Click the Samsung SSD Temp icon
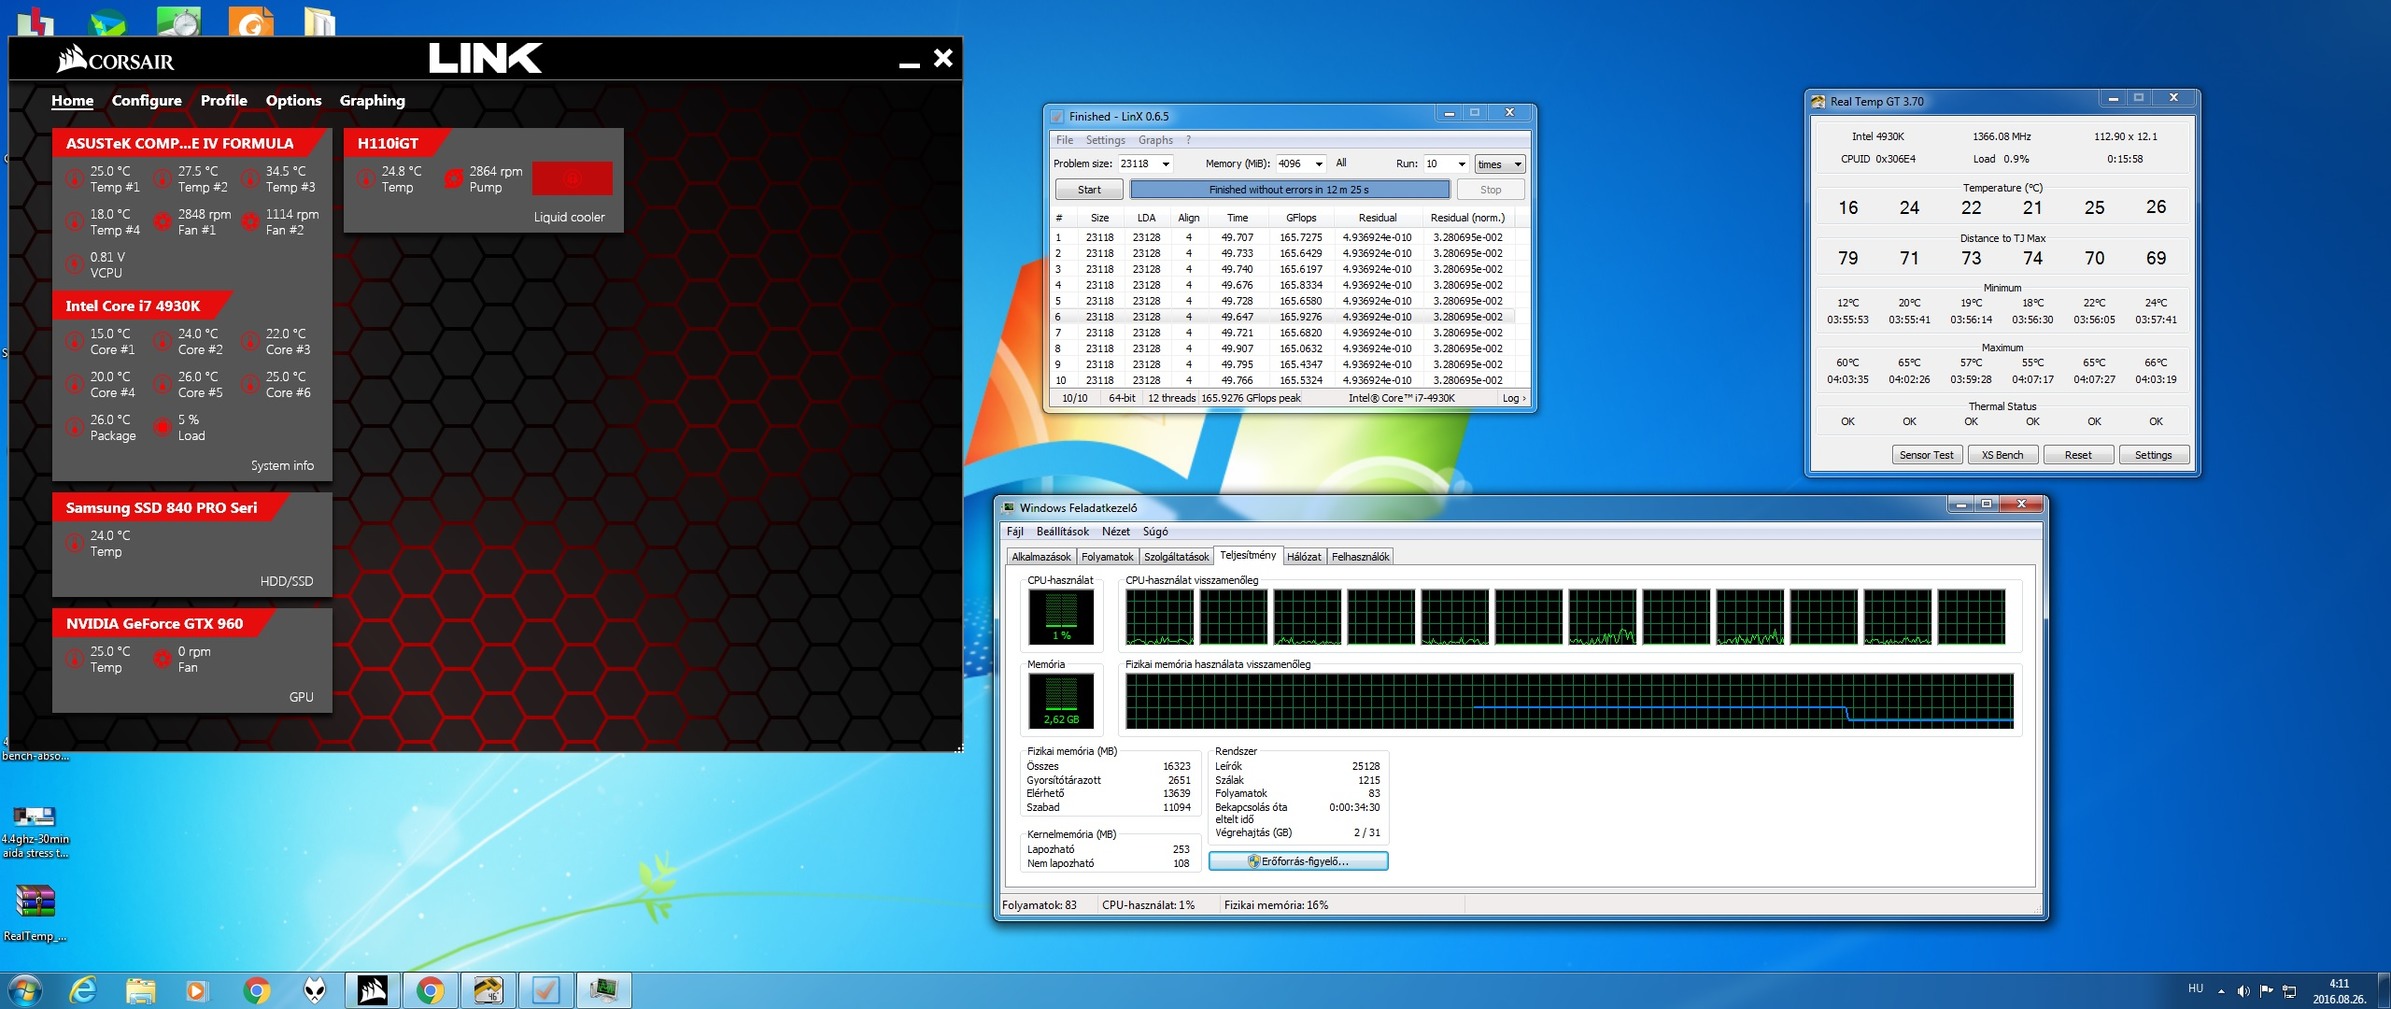 (x=75, y=544)
